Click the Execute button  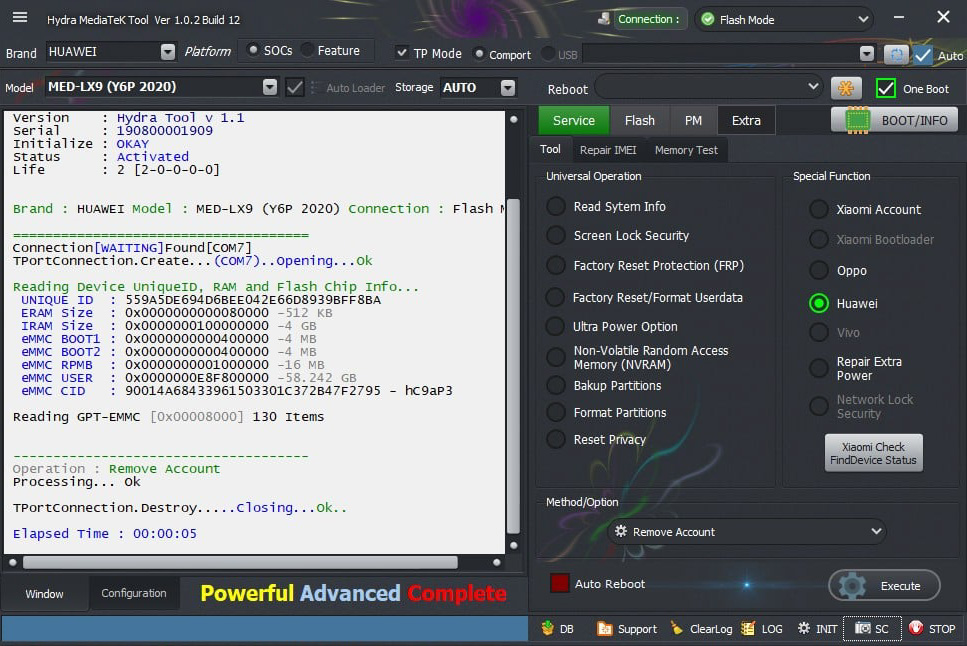(x=884, y=586)
